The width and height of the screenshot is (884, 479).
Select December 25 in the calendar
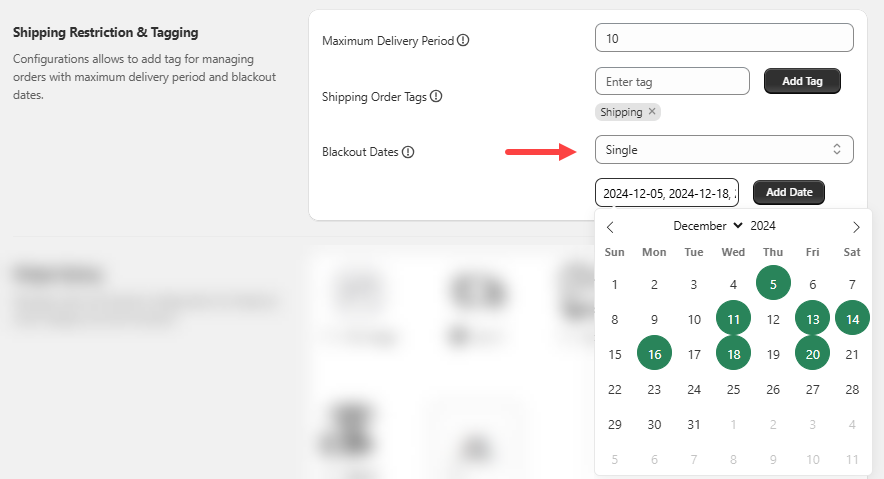click(733, 389)
